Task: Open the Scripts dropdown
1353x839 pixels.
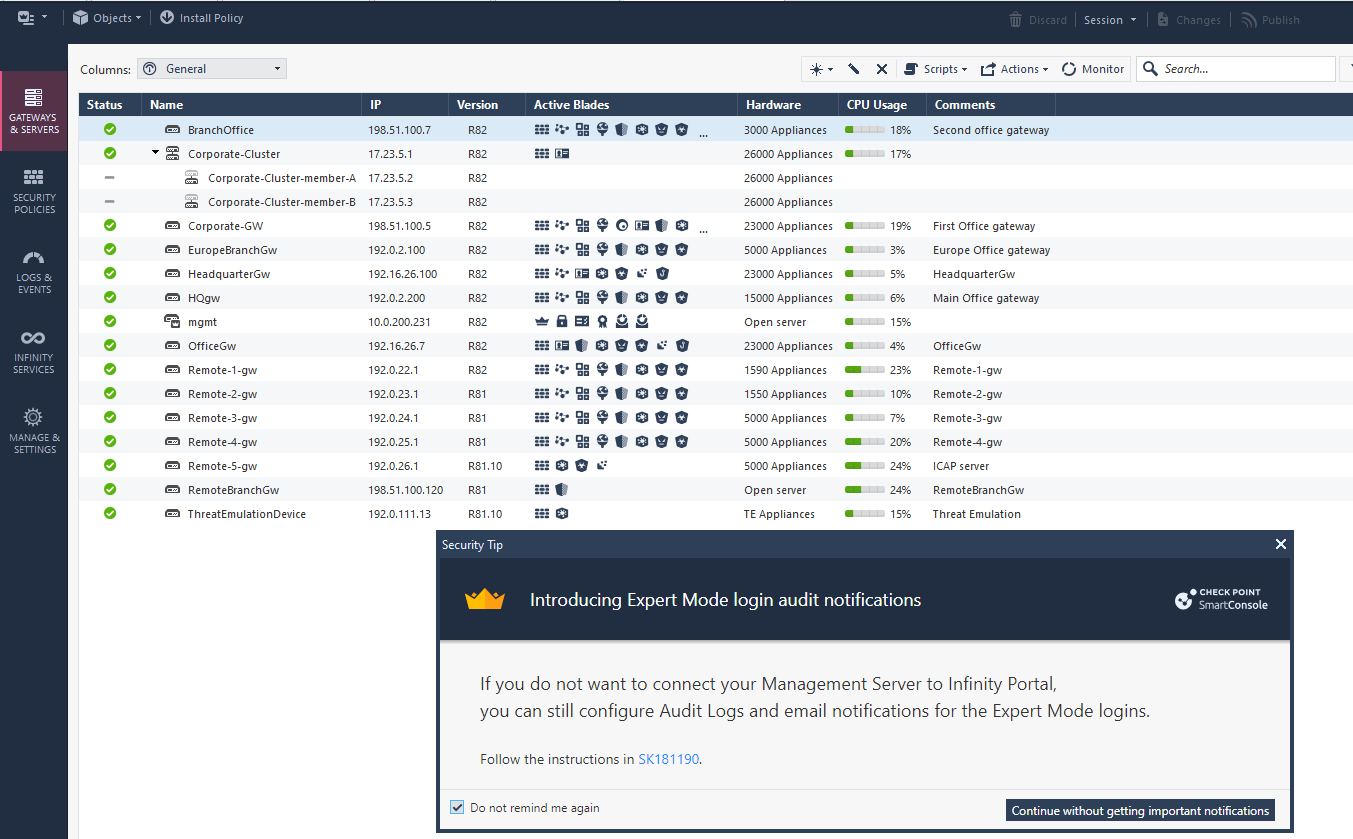Action: 936,69
